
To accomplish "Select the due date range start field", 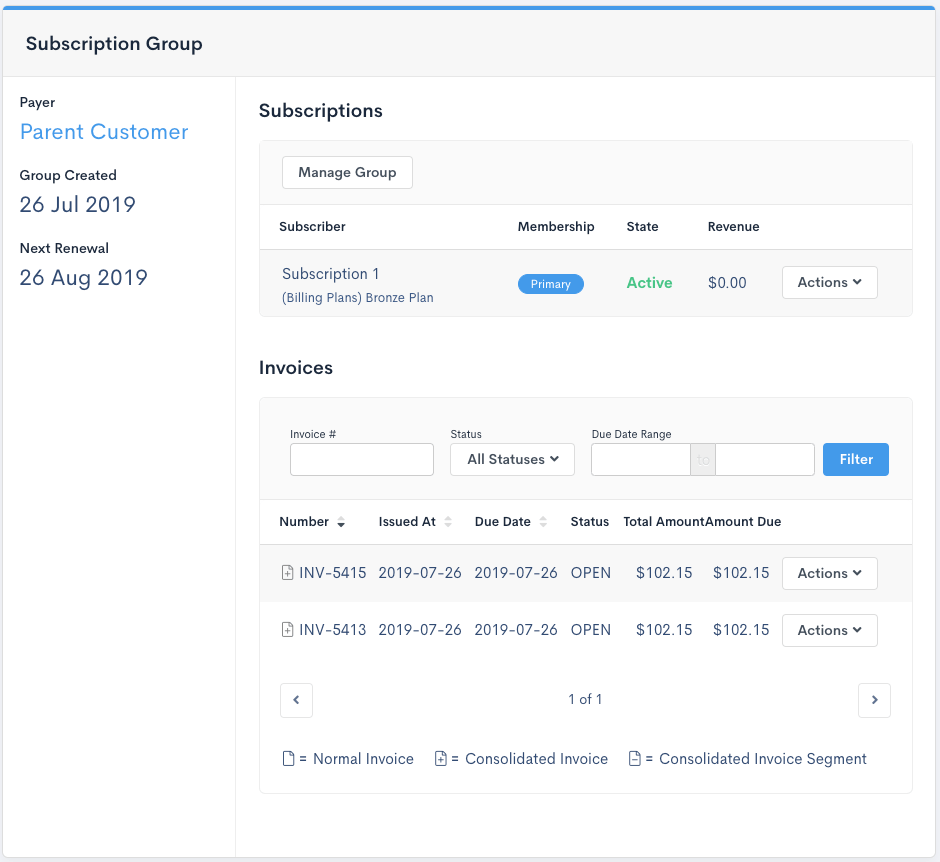I will tap(641, 459).
